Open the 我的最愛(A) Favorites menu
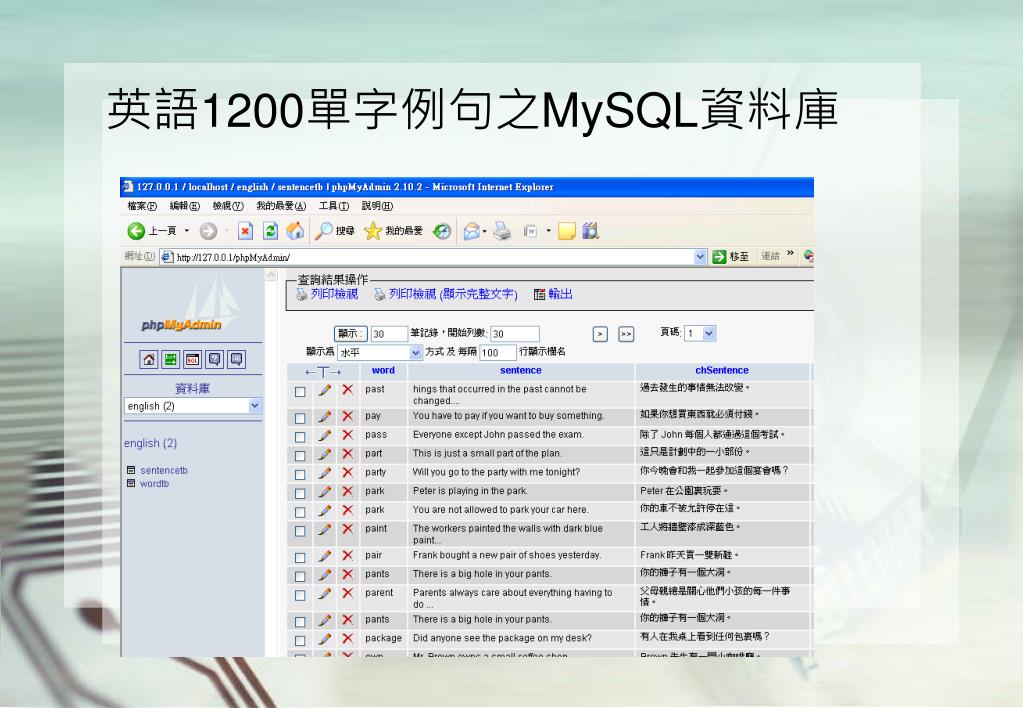The image size is (1023, 708). (281, 206)
